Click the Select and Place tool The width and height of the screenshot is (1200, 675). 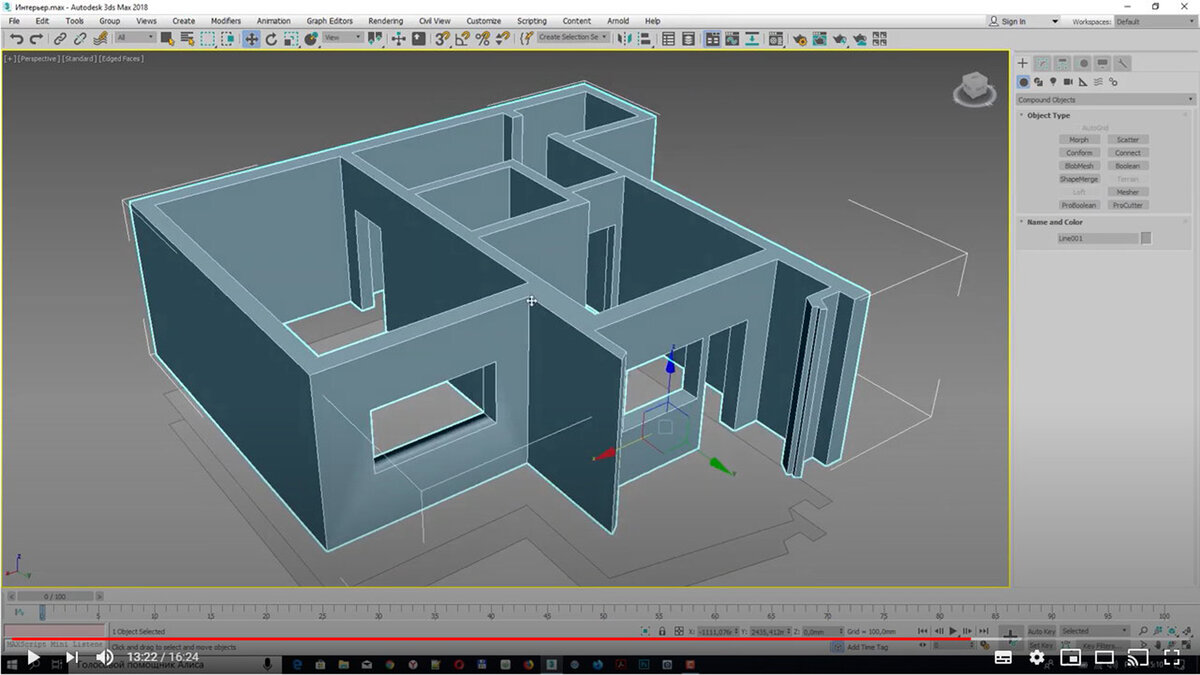311,39
